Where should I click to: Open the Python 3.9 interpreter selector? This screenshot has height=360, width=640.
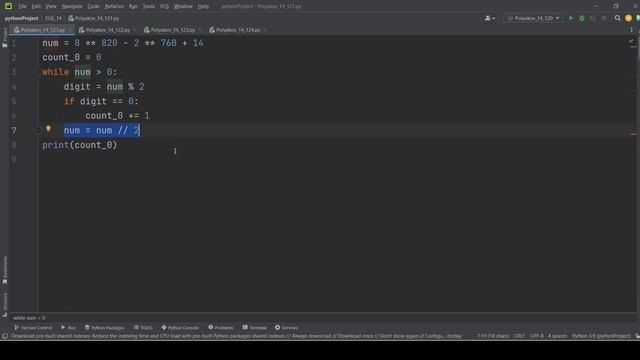601,336
